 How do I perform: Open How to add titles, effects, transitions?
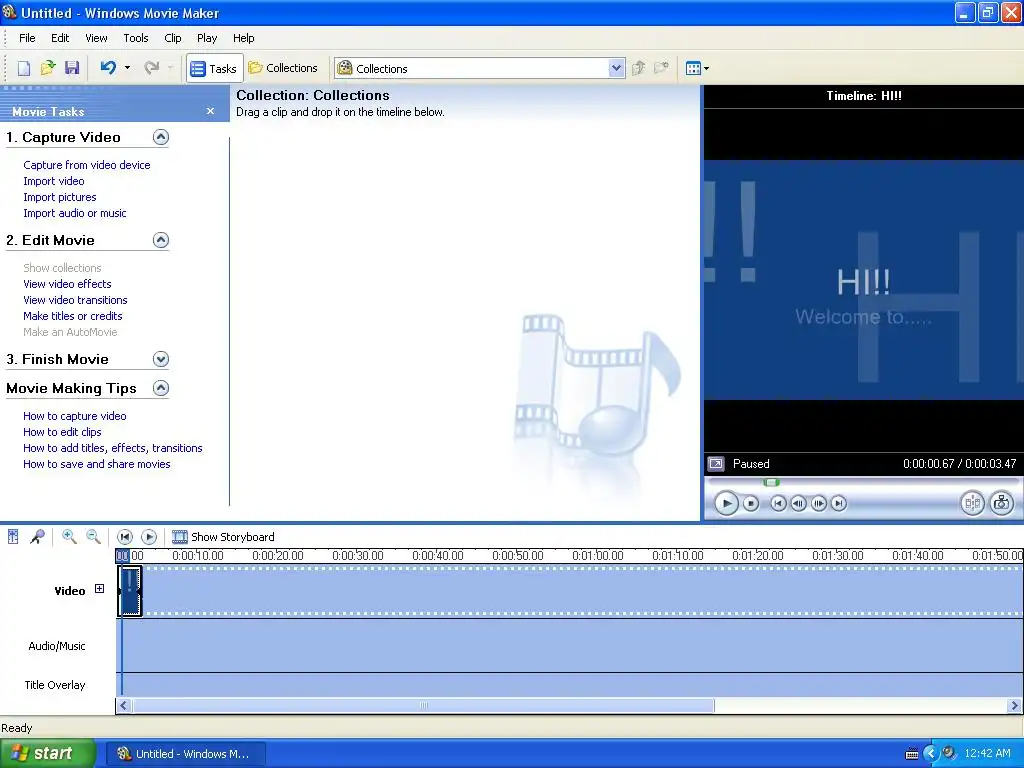point(112,448)
